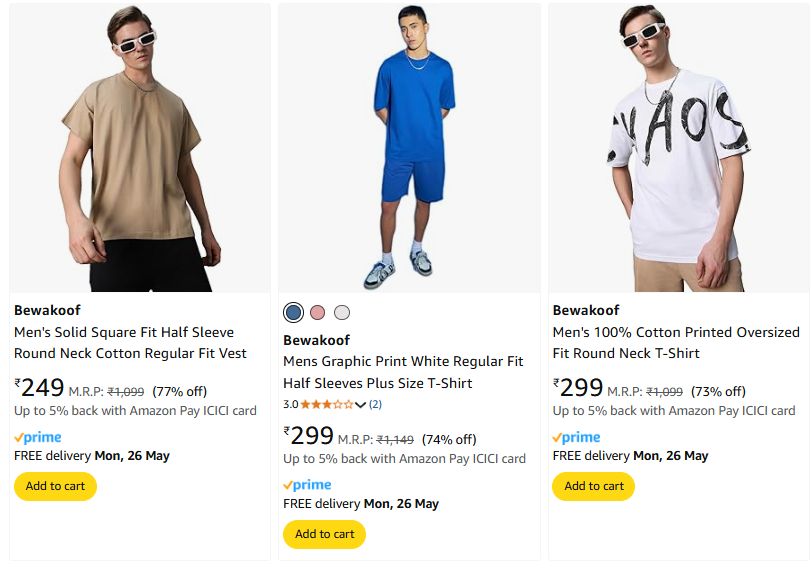Select the blue color swatch
This screenshot has width=812, height=563.
[293, 312]
